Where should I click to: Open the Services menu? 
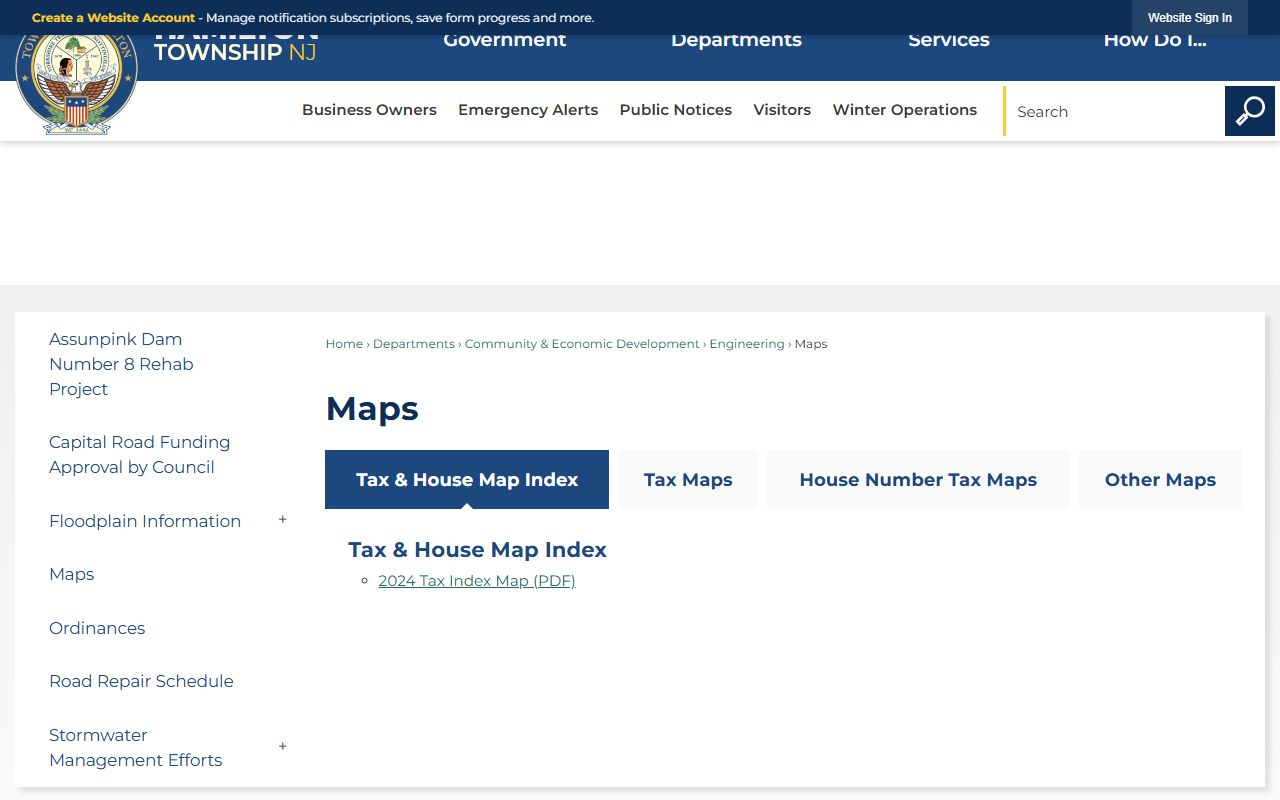point(949,41)
